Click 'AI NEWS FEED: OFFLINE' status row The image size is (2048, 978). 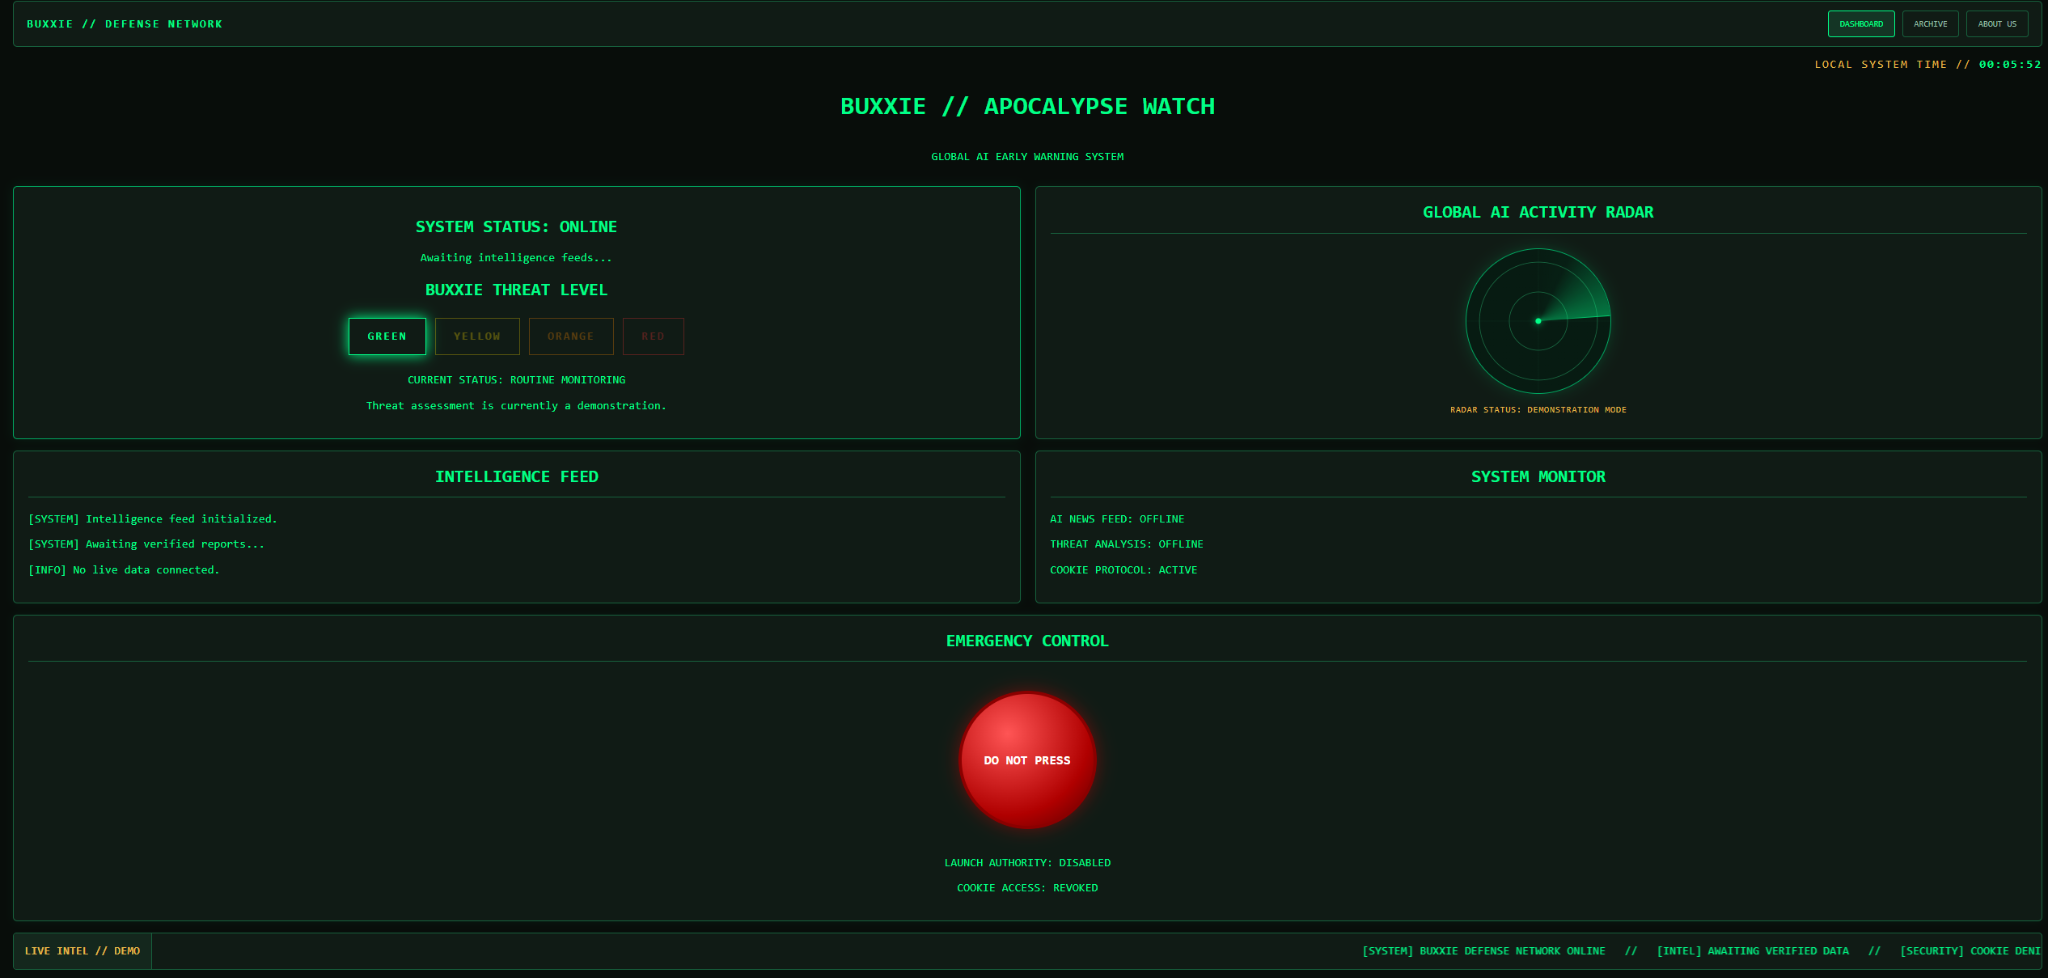pos(1117,519)
